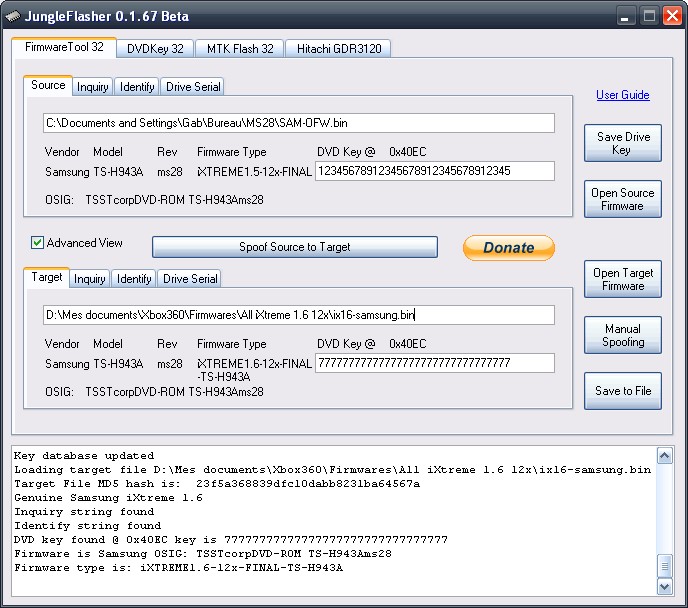Screen dimensions: 688x608
Task: Open the User Guide link
Action: [623, 95]
